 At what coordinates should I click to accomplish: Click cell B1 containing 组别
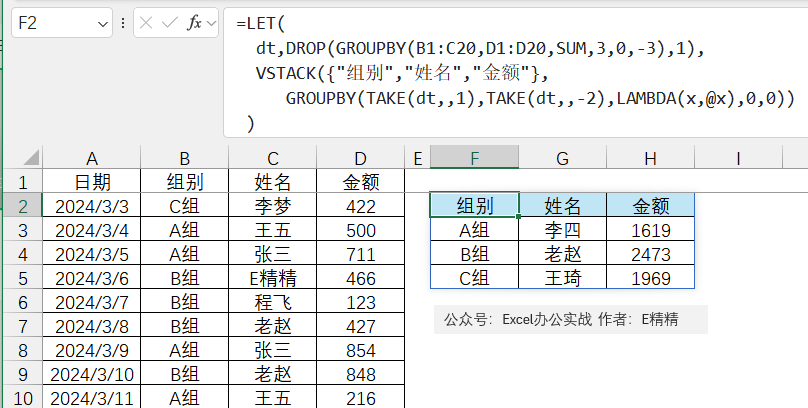tap(184, 181)
